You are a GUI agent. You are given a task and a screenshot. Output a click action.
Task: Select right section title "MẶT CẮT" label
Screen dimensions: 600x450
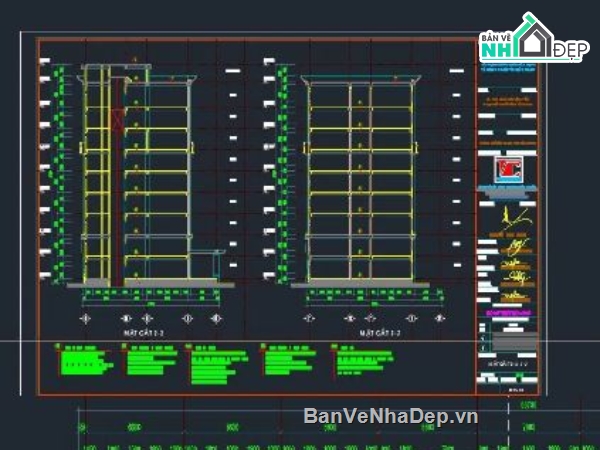coord(380,333)
